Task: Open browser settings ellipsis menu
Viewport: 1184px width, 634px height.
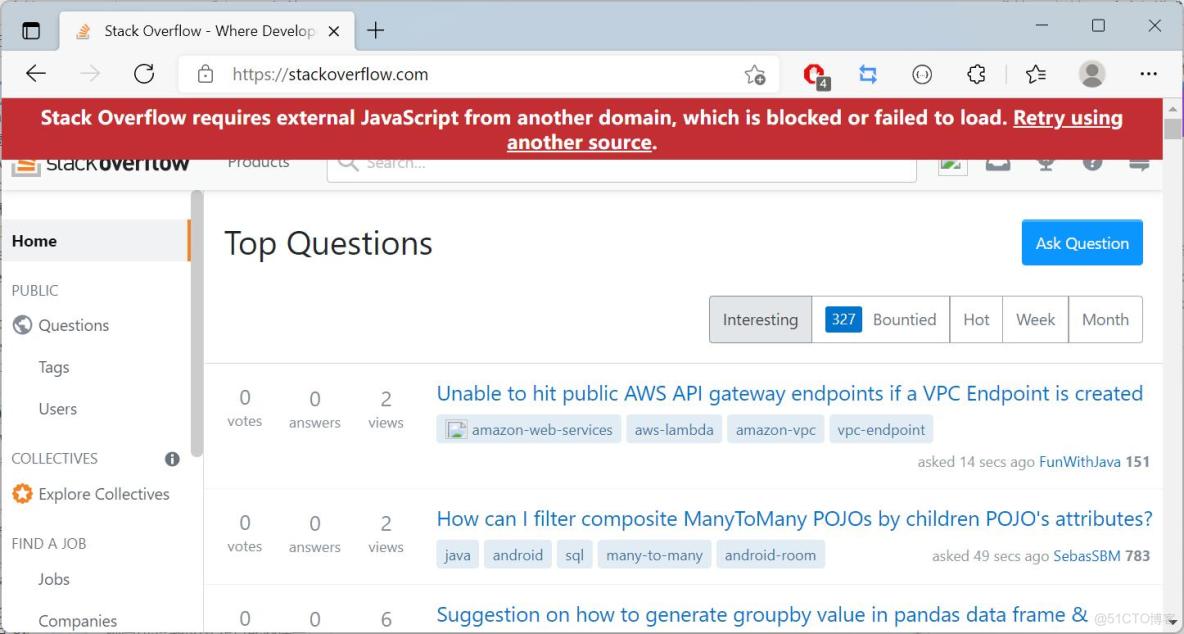Action: coord(1148,74)
